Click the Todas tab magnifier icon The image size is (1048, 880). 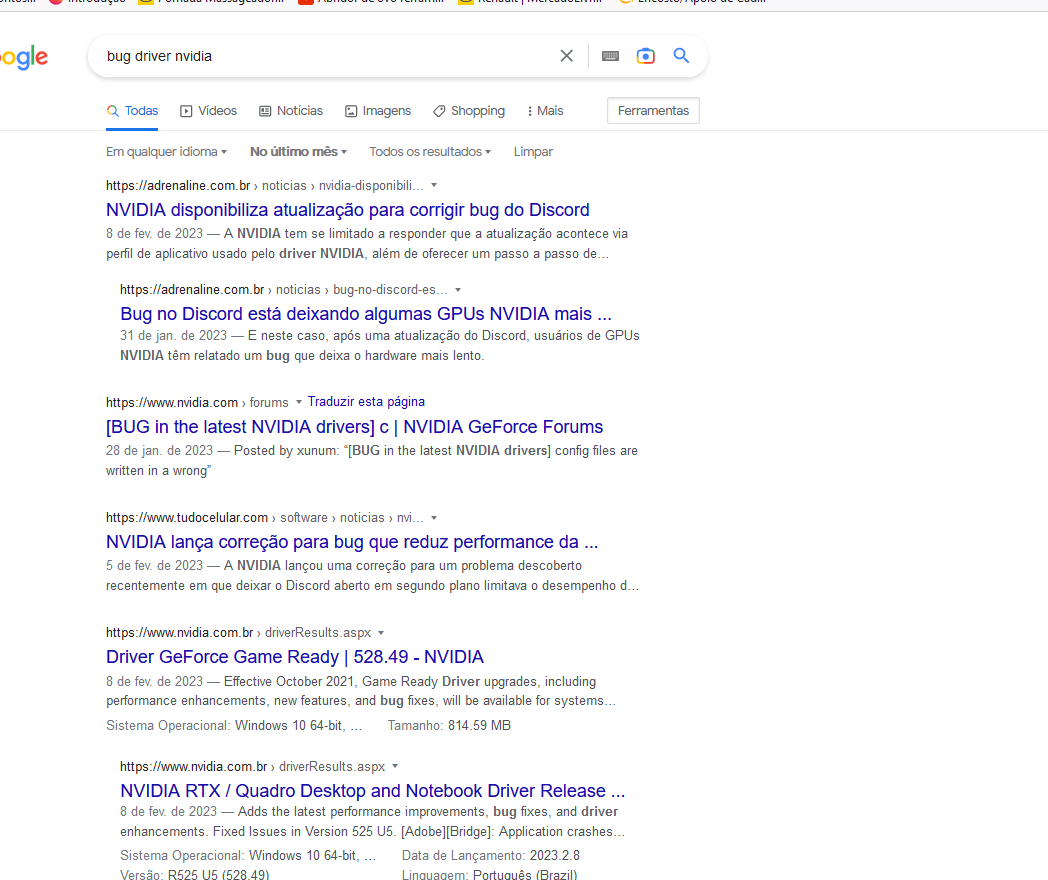[x=113, y=111]
